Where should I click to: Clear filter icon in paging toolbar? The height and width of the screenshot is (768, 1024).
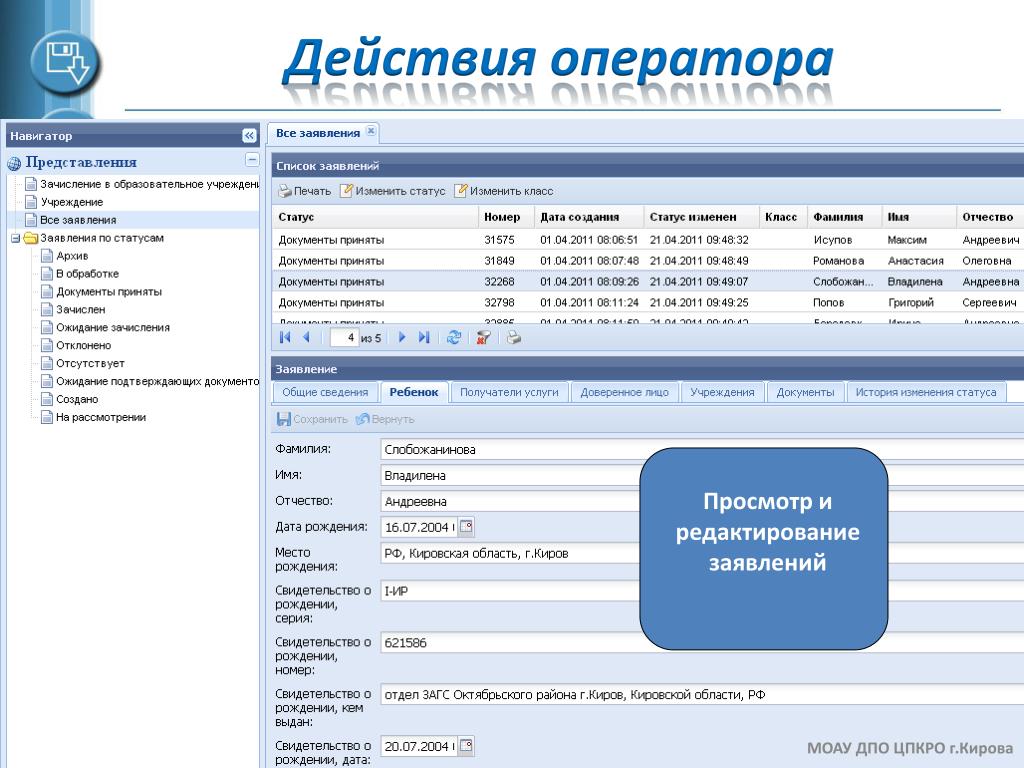coord(483,337)
